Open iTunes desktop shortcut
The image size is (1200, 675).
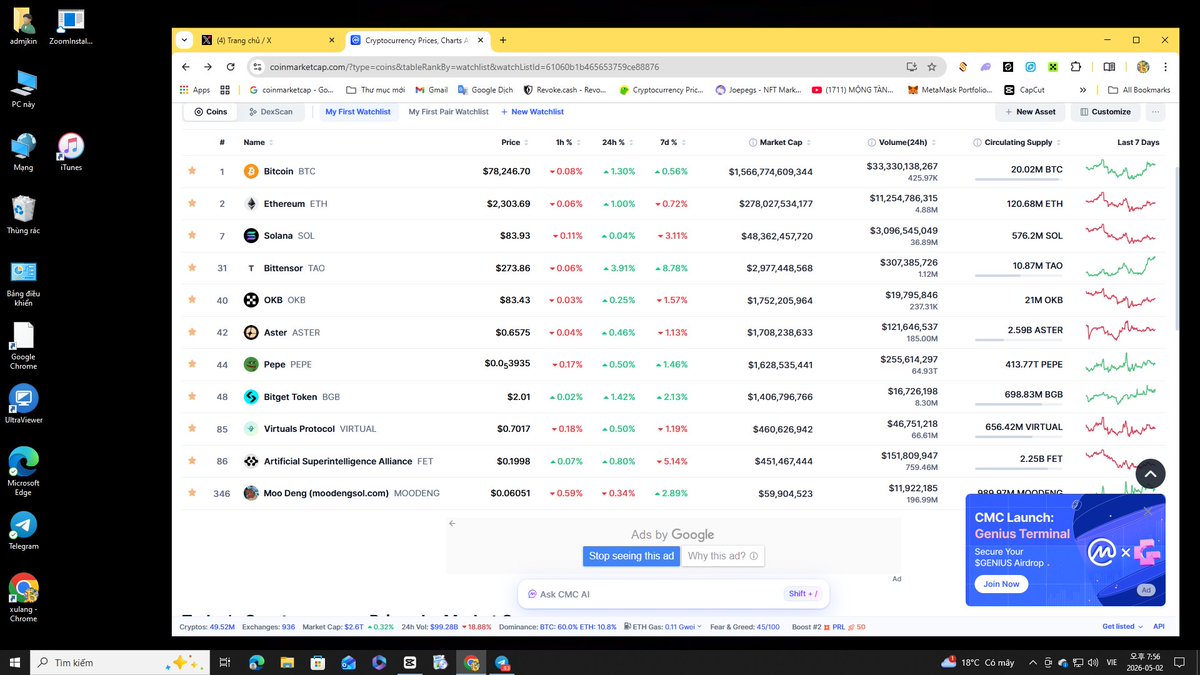tap(71, 152)
